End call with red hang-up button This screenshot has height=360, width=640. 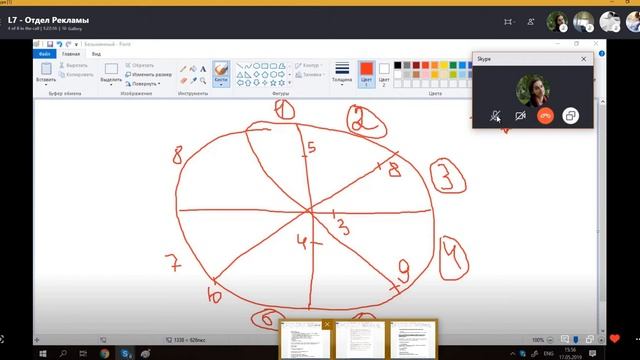pyautogui.click(x=545, y=116)
